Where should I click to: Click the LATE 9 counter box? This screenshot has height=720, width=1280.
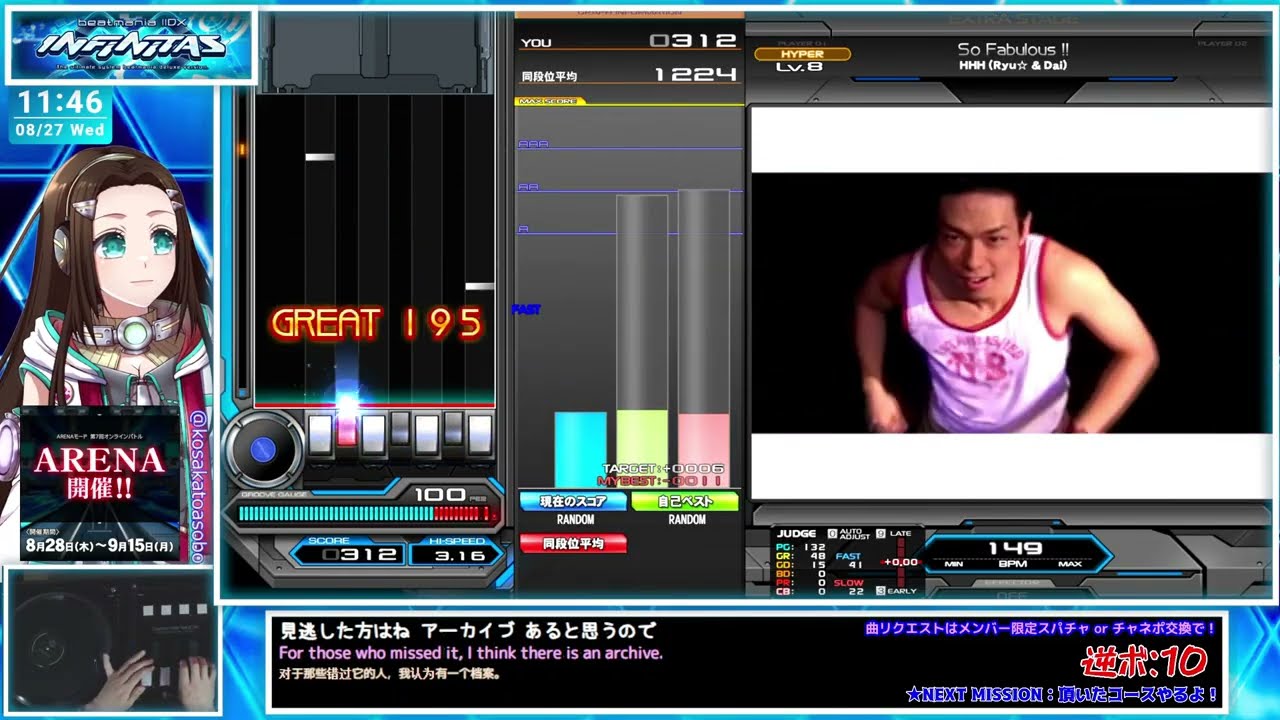(881, 534)
